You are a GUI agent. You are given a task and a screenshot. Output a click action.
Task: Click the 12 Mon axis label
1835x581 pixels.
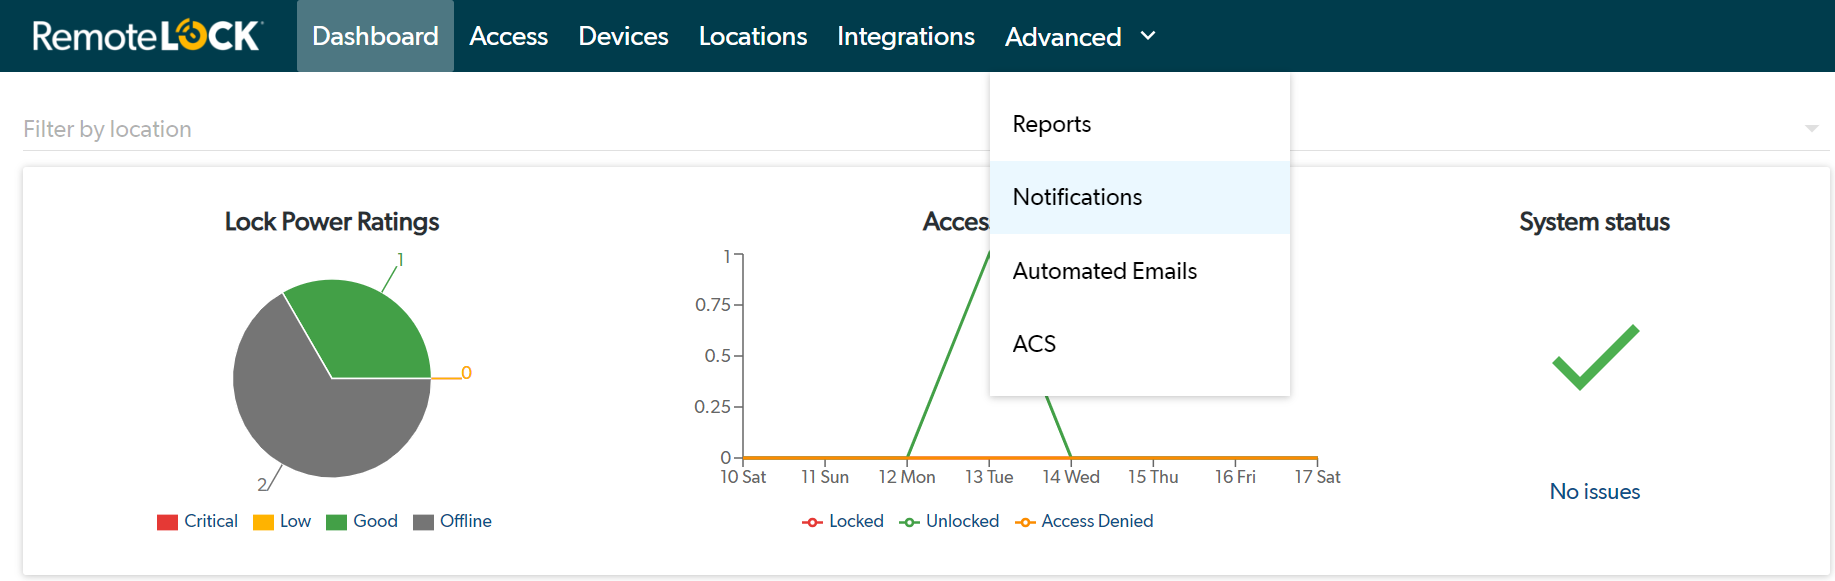907,477
